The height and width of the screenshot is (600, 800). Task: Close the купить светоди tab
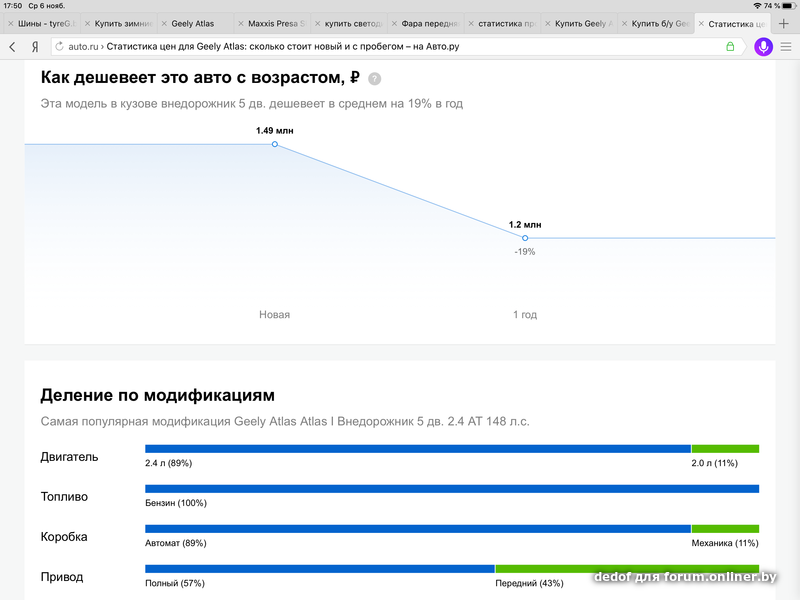pyautogui.click(x=317, y=23)
